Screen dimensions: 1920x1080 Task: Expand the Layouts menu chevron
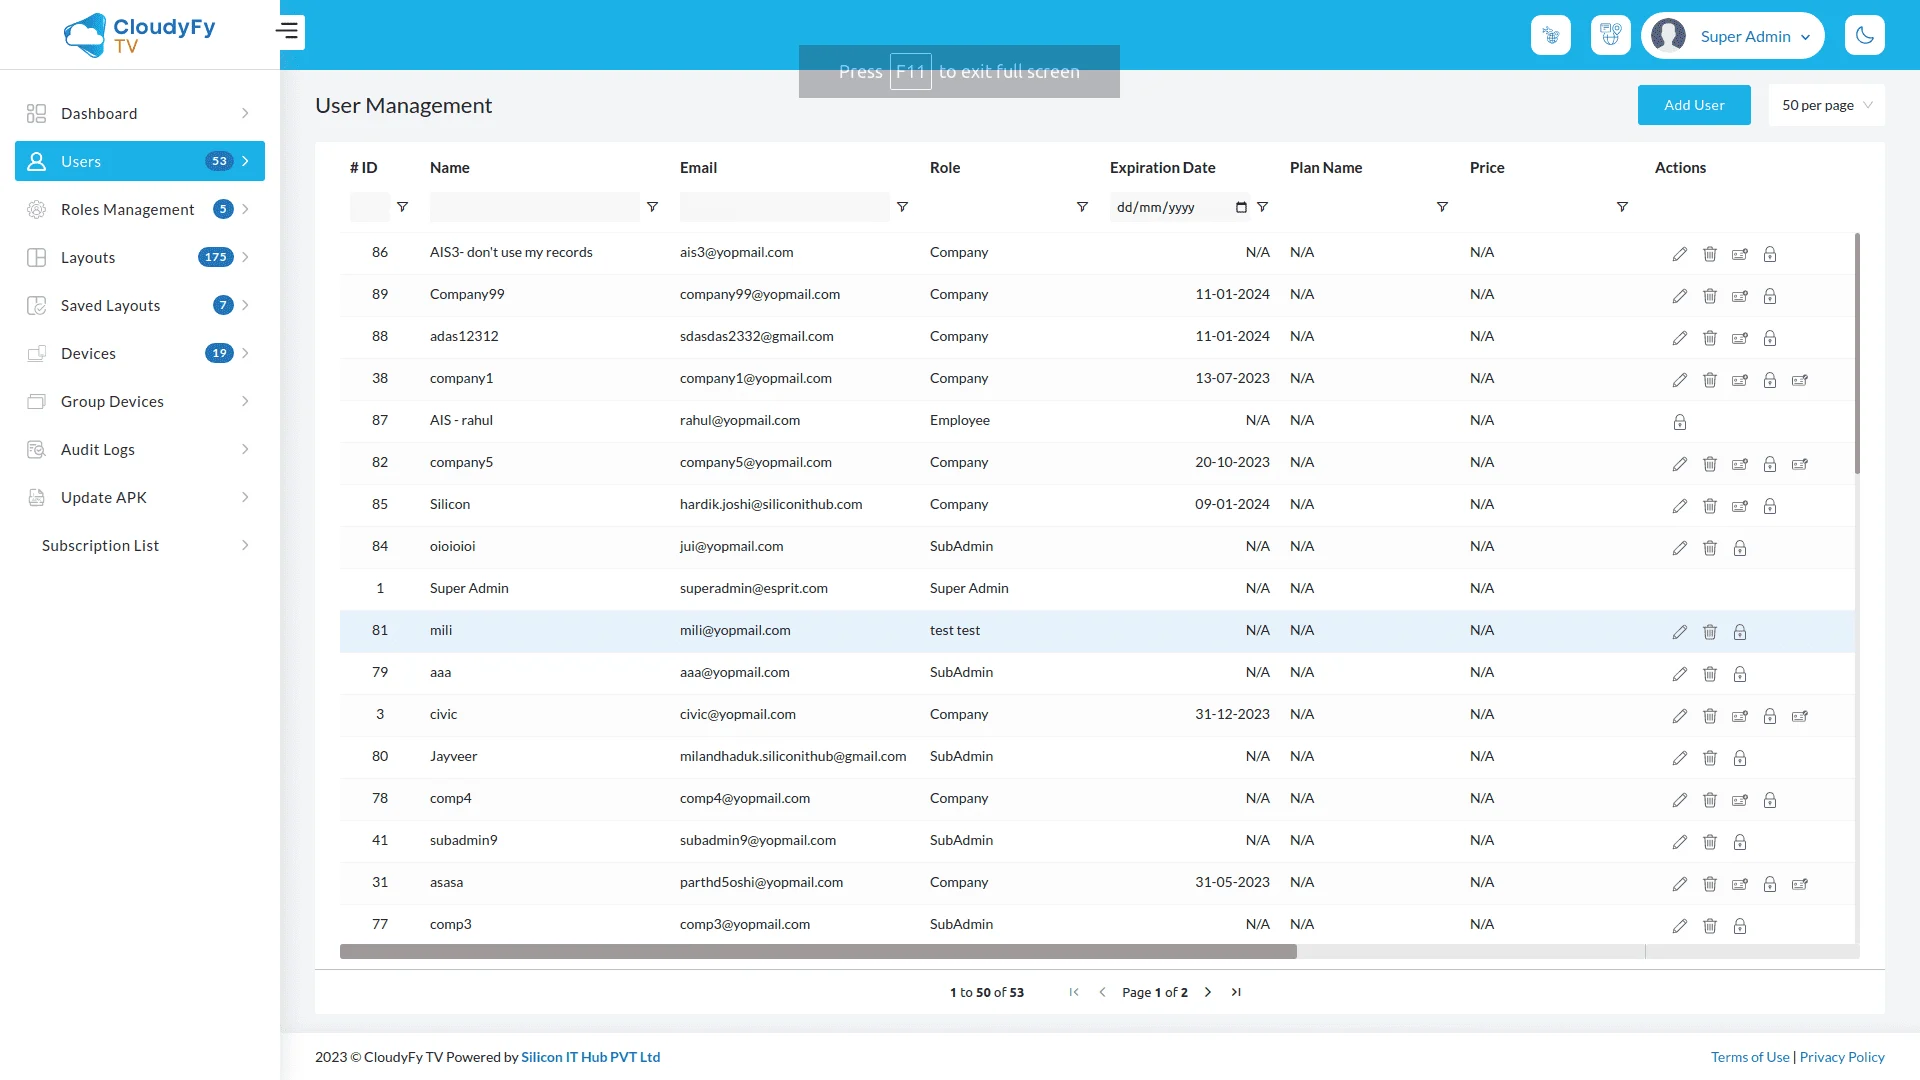click(245, 257)
